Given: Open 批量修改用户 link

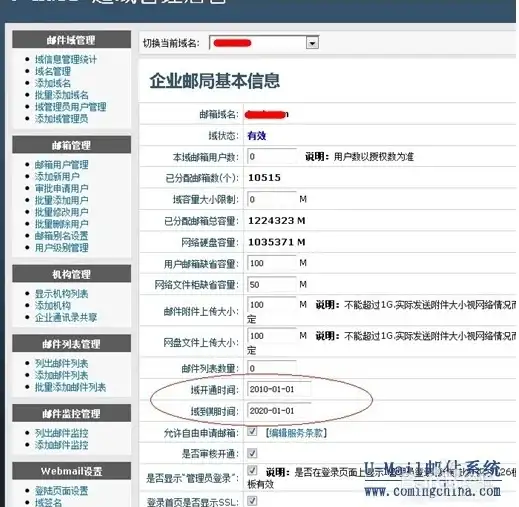Looking at the screenshot, I should click(61, 212).
